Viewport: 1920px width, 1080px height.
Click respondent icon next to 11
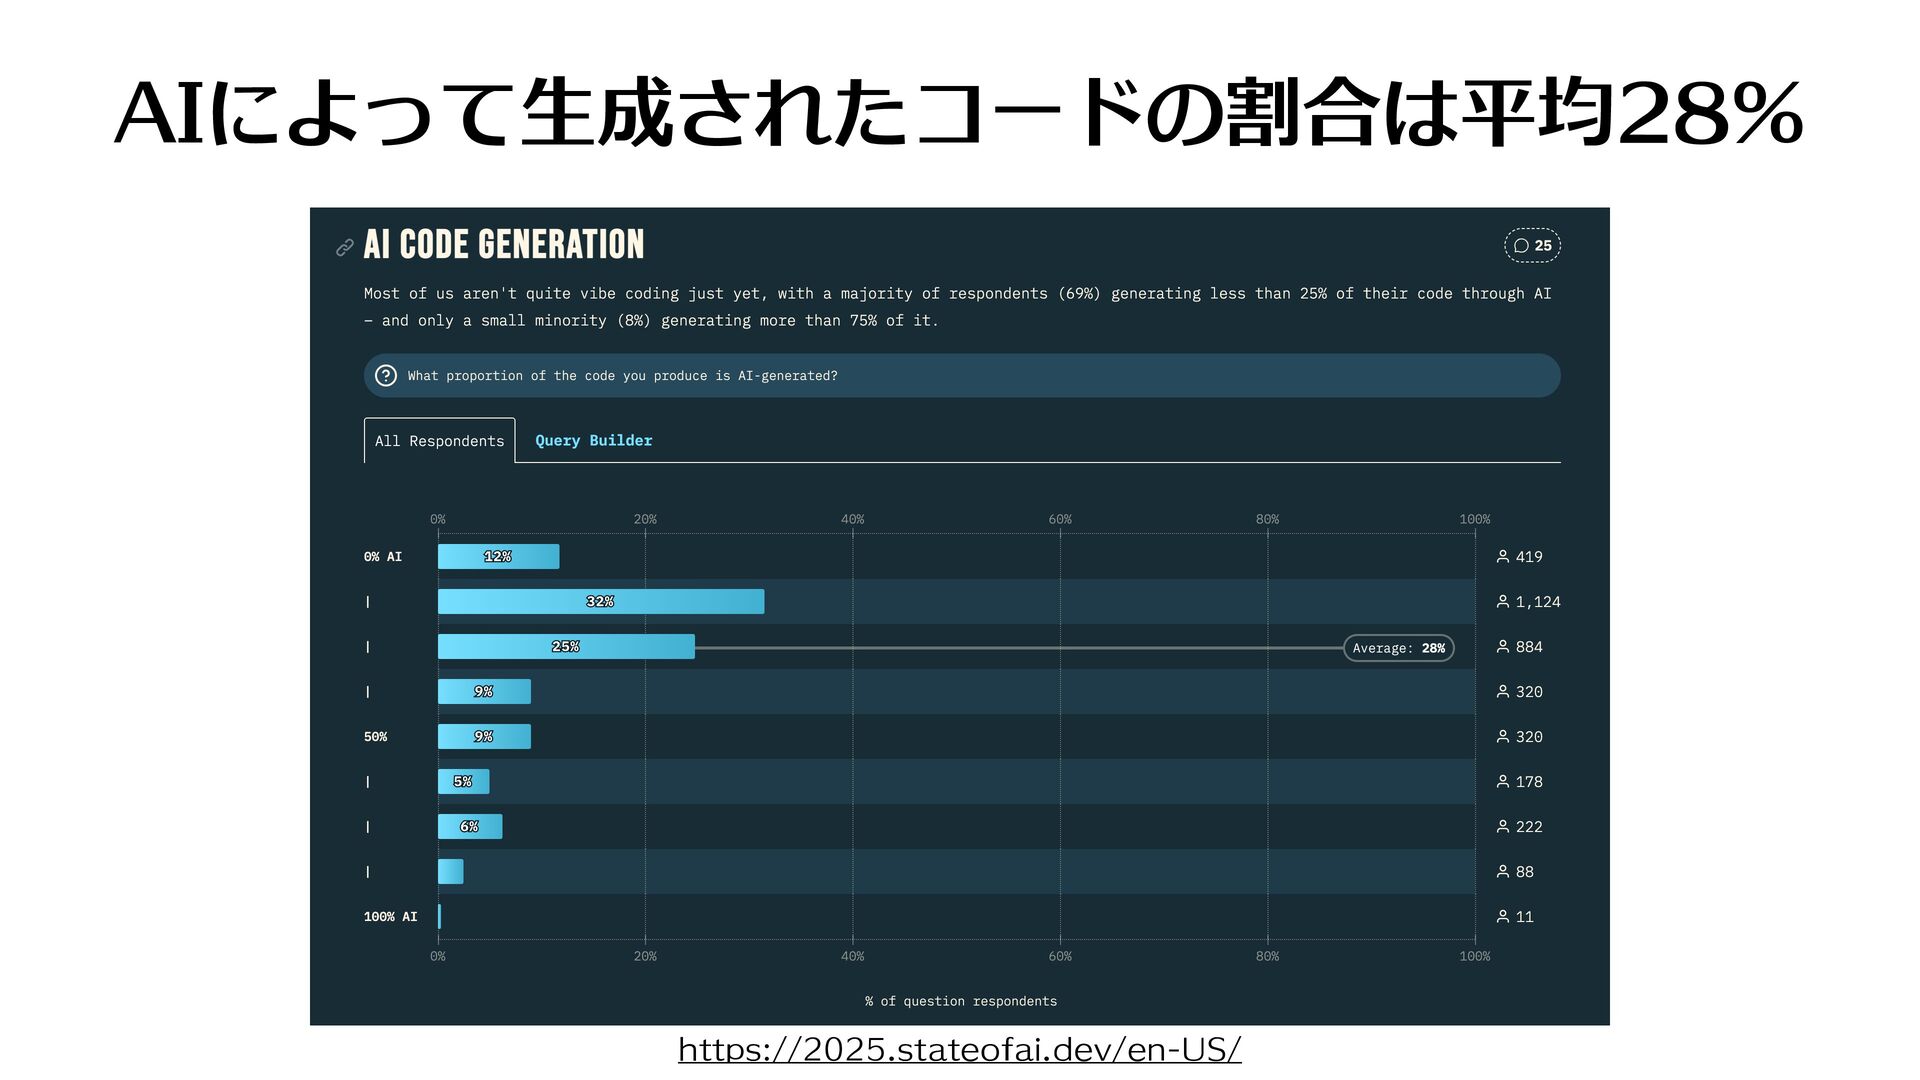pos(1502,917)
